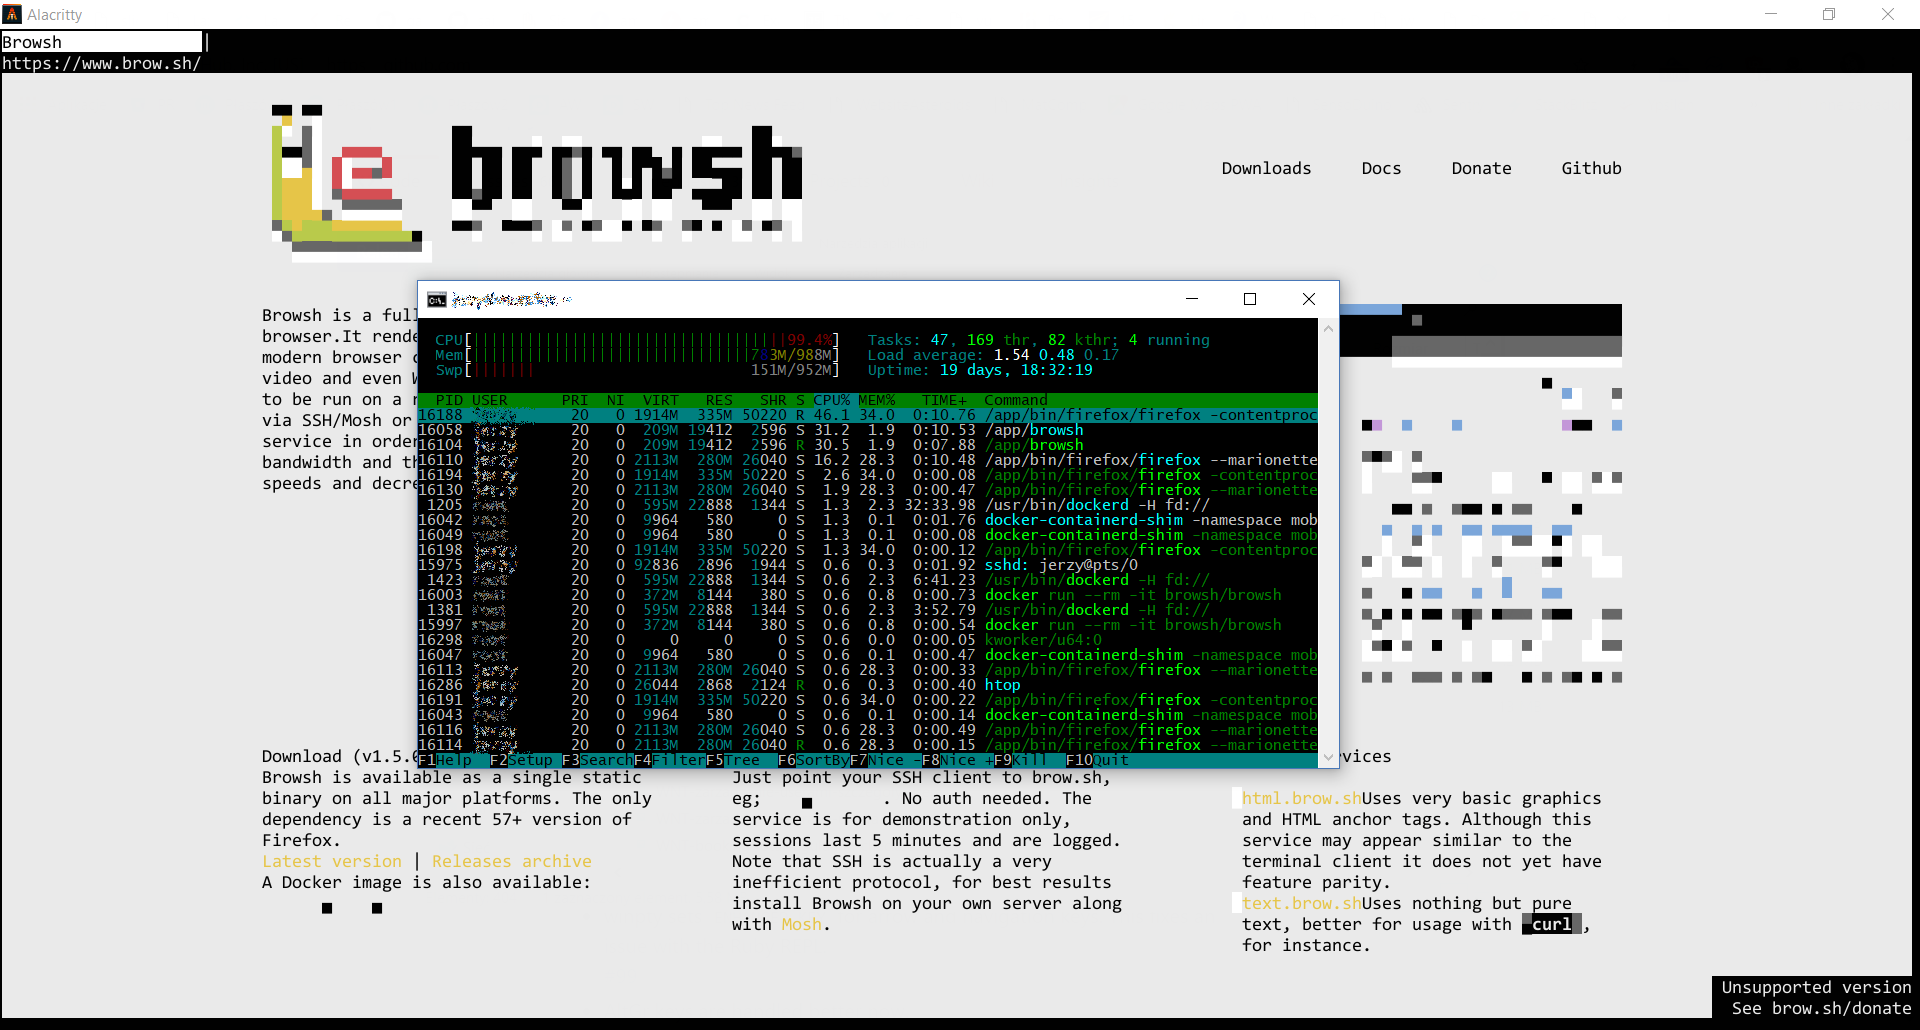
Task: Select kworker process row PID 16298
Action: tap(868, 640)
